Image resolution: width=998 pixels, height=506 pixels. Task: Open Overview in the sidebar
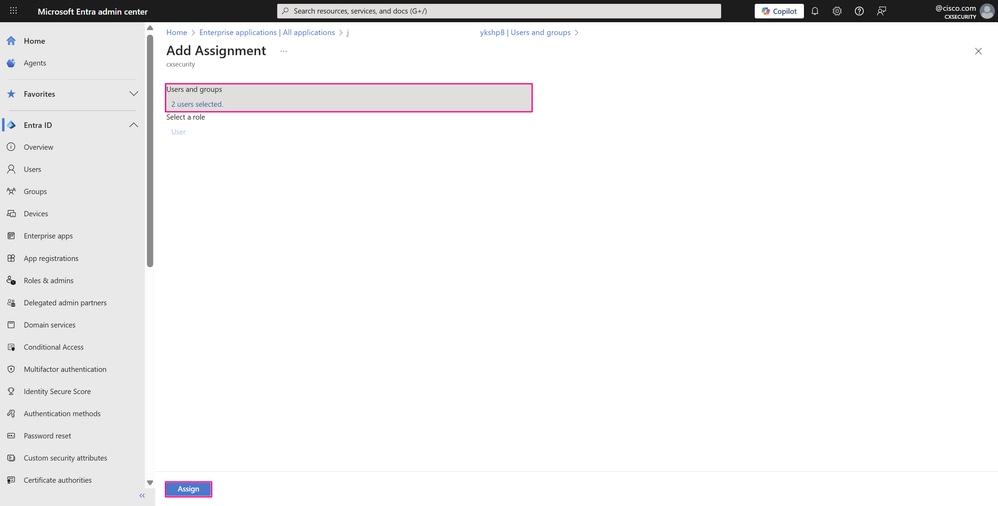pyautogui.click(x=39, y=147)
